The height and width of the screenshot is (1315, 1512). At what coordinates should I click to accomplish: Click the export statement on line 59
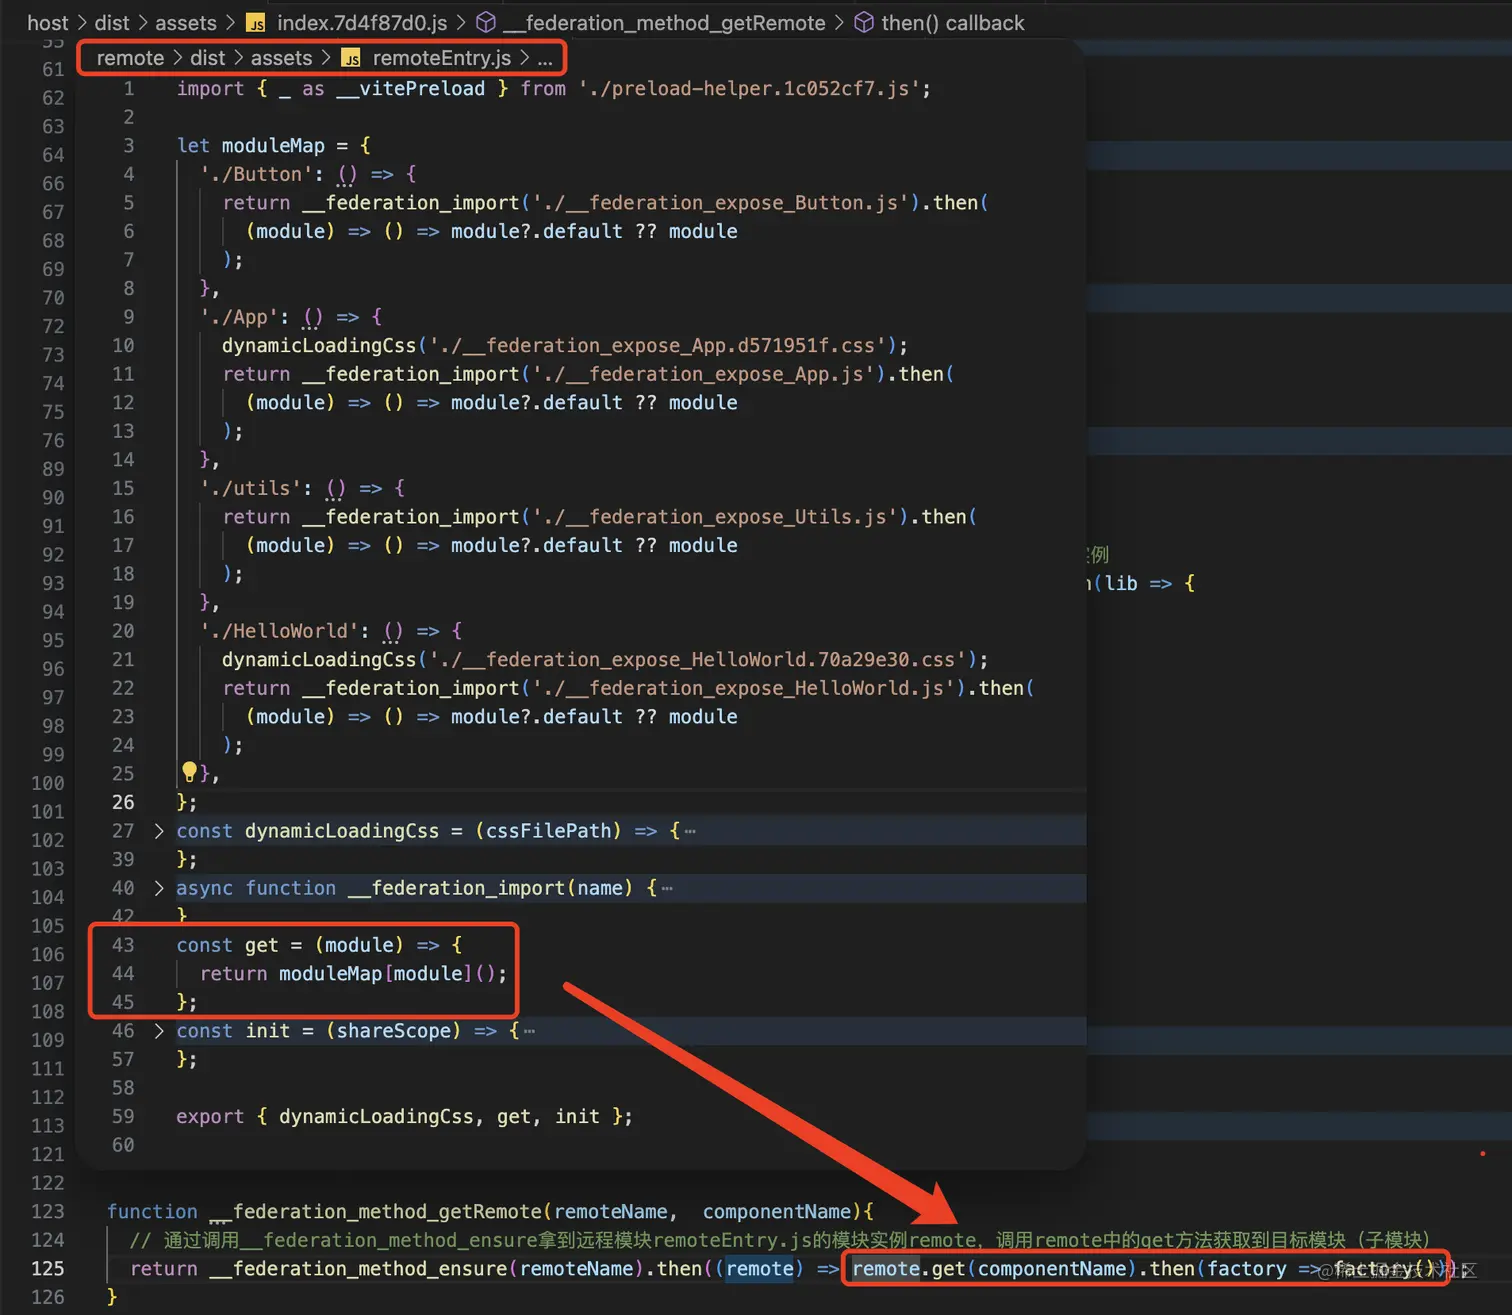coord(404,1116)
